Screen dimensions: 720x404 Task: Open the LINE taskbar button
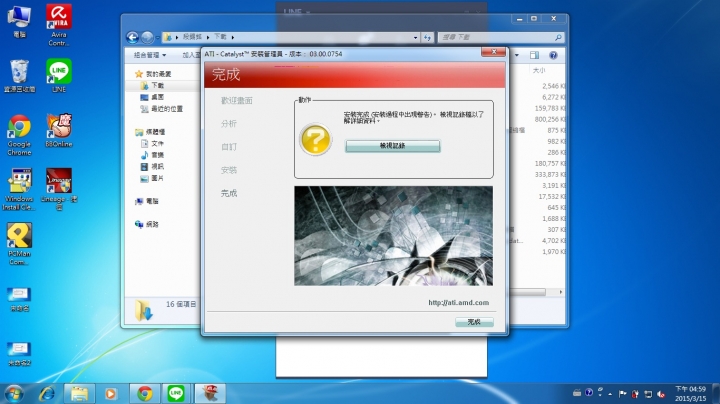(176, 394)
